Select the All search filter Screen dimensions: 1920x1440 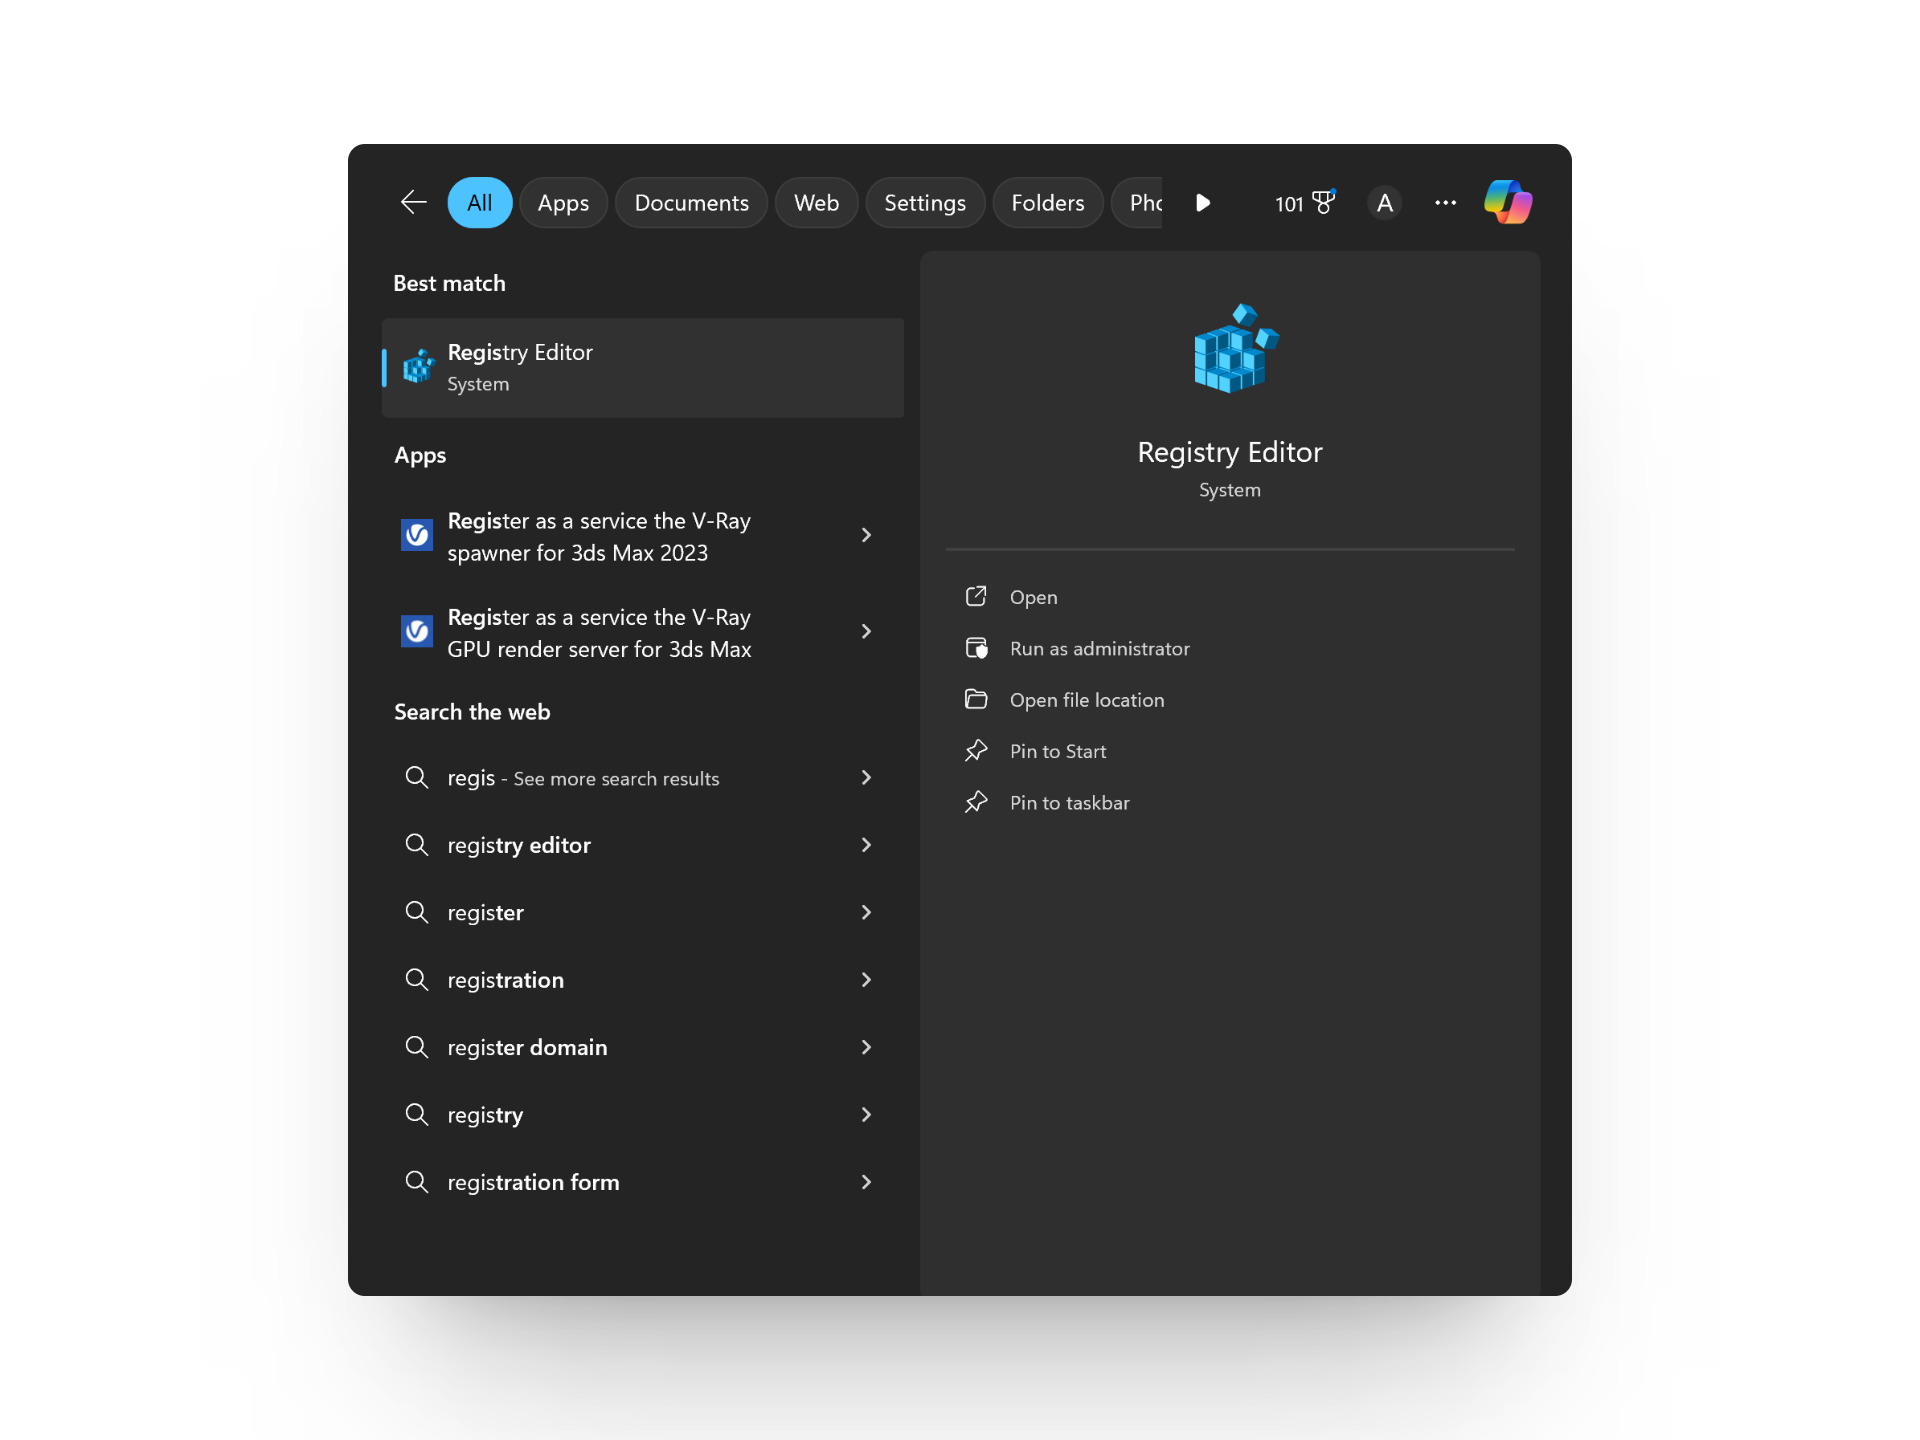coord(479,202)
